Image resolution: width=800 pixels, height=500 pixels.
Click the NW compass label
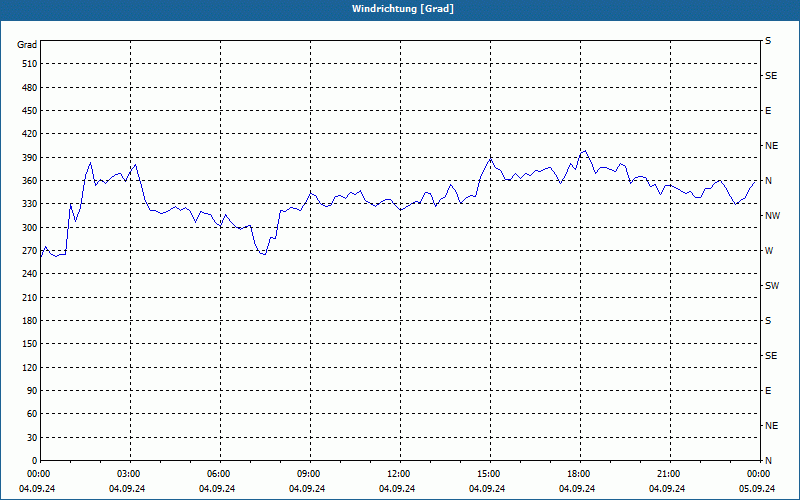click(772, 216)
